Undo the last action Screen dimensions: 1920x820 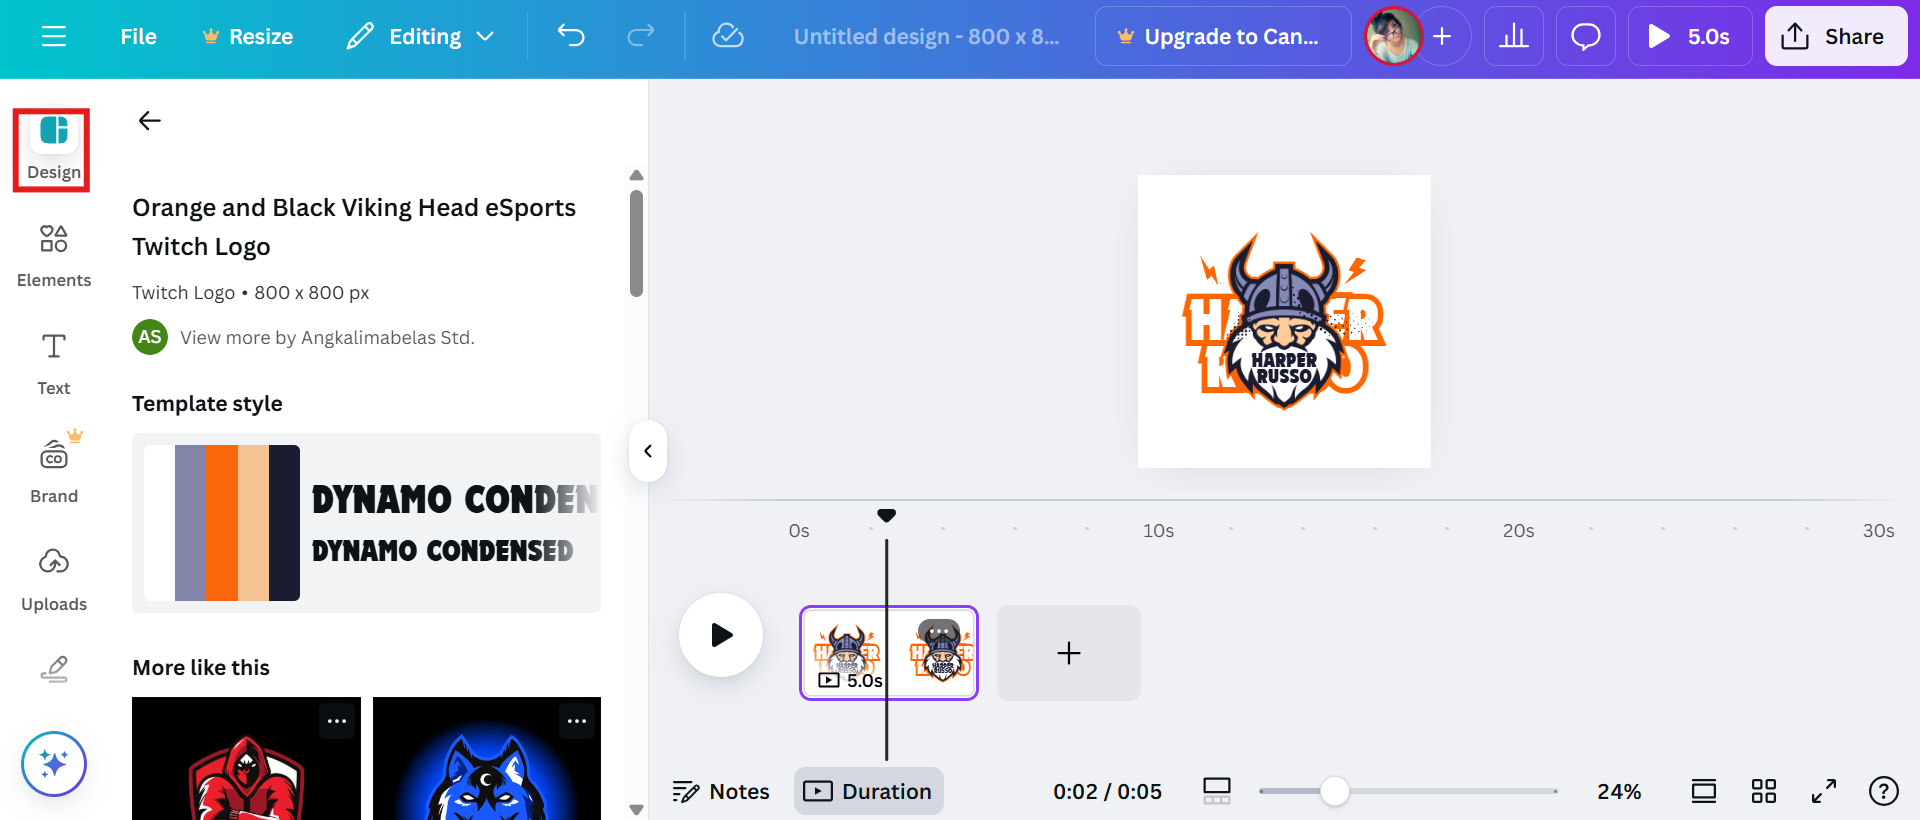[x=571, y=37]
